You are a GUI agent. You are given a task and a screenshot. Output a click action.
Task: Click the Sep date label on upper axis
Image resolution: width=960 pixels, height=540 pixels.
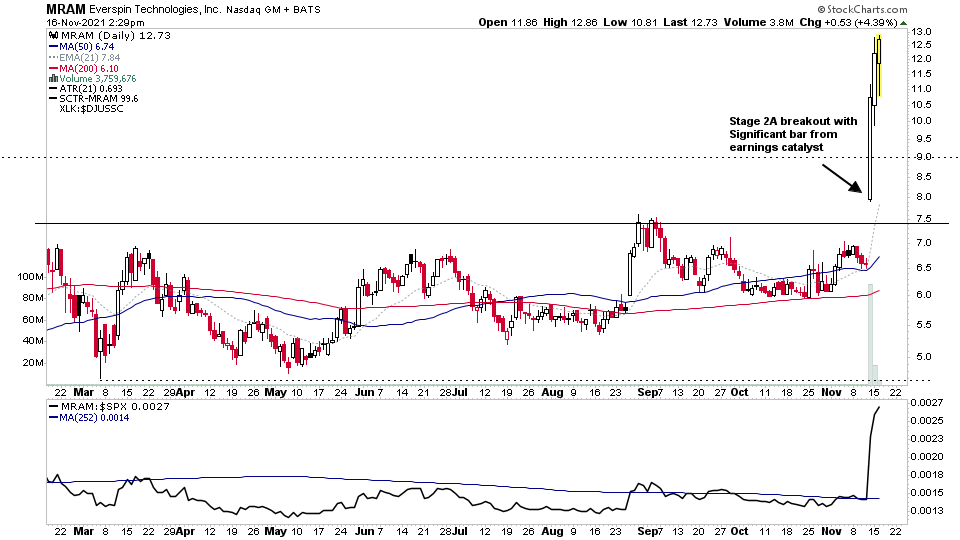coord(645,392)
